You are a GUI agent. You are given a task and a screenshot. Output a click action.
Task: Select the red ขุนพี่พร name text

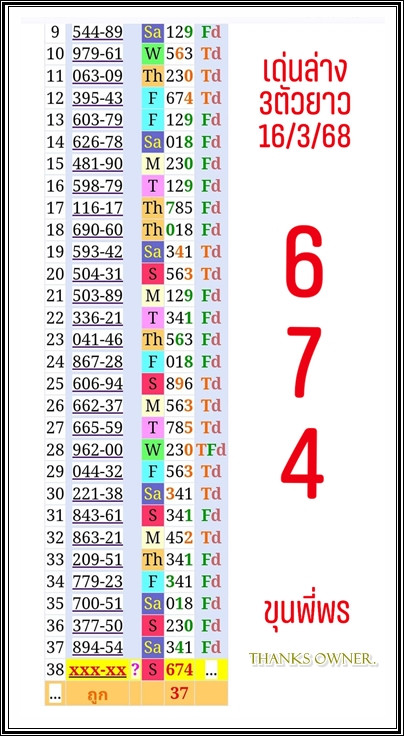tap(305, 611)
